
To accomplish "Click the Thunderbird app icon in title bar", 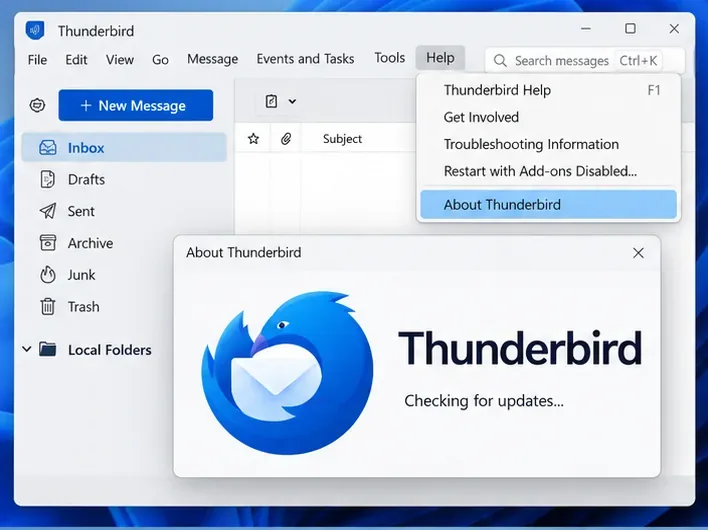I will 35,30.
